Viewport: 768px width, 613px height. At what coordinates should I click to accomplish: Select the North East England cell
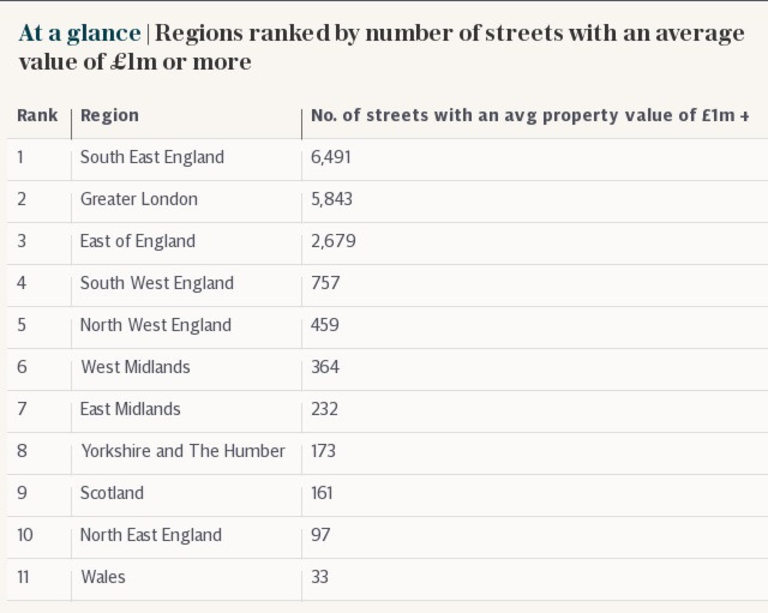(x=151, y=535)
